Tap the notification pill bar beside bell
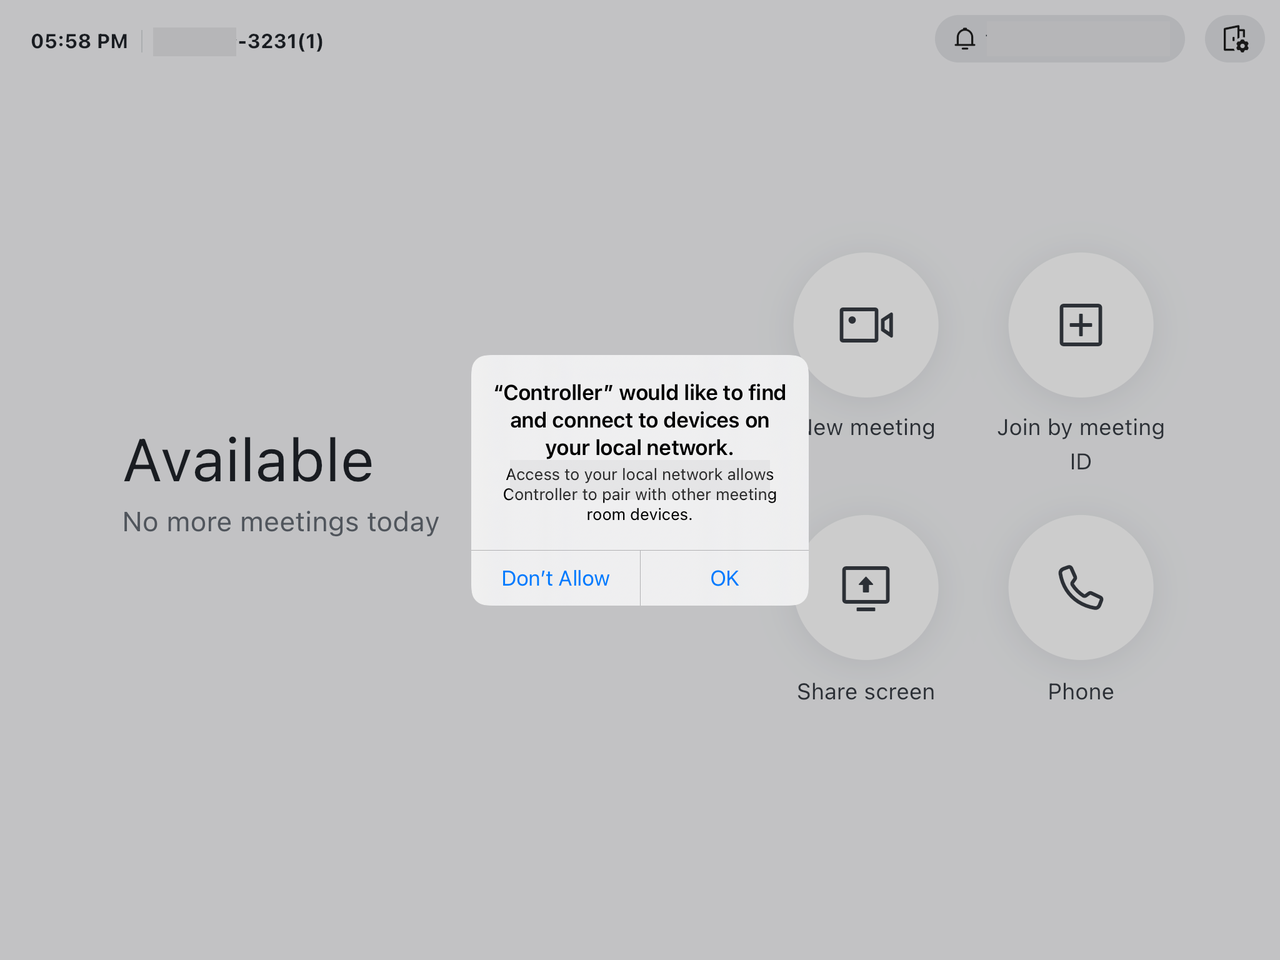 click(1080, 39)
